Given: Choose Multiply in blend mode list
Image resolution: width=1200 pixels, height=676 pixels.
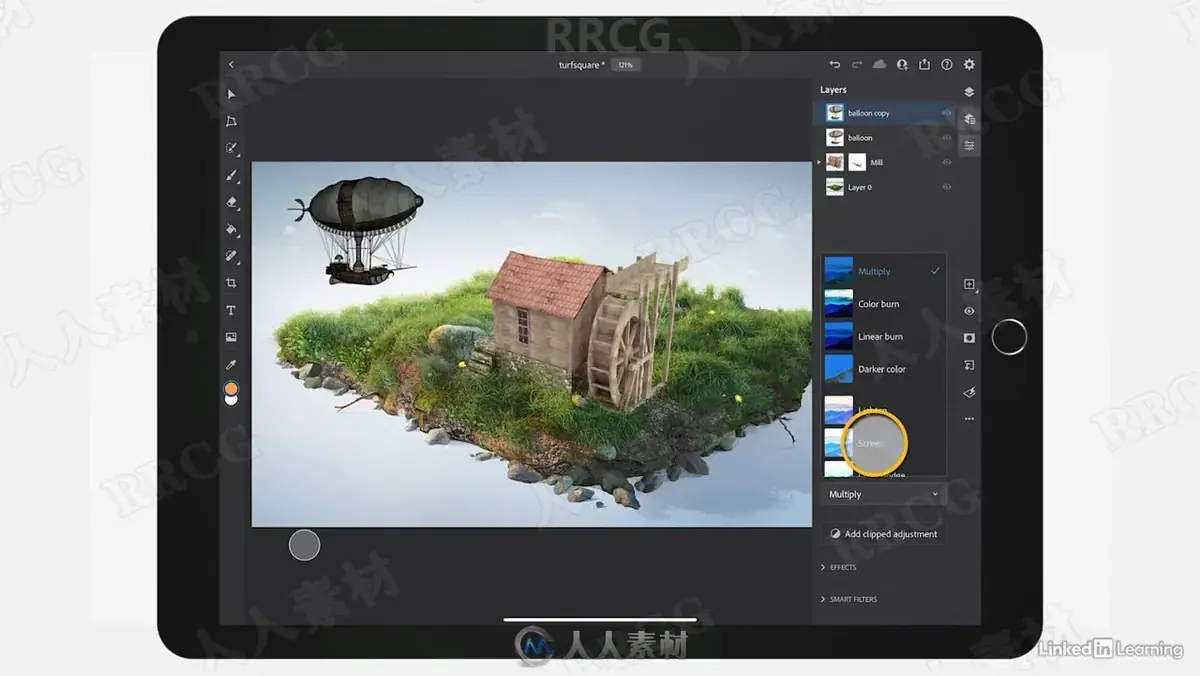Looking at the screenshot, I should click(x=884, y=271).
